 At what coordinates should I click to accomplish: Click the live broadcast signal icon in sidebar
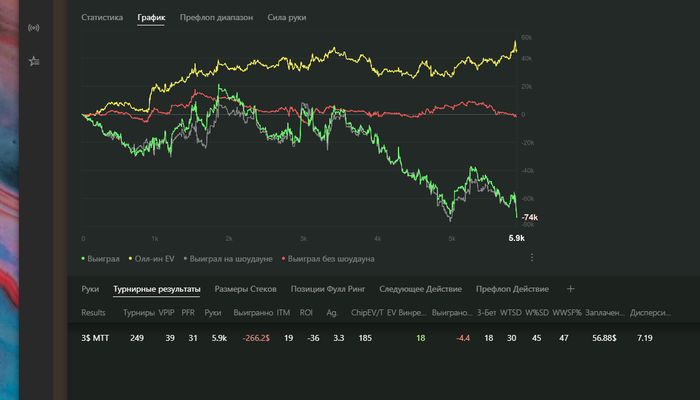(34, 27)
